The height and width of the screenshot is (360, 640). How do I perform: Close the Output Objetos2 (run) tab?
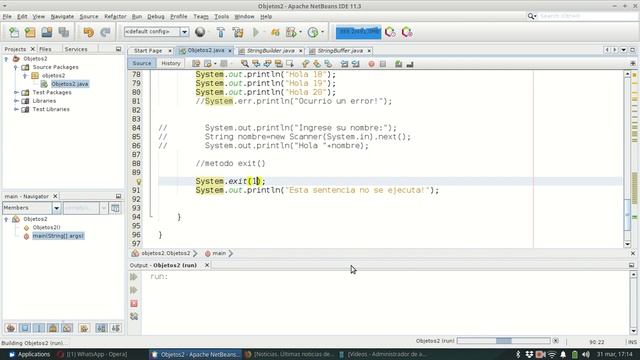207,265
